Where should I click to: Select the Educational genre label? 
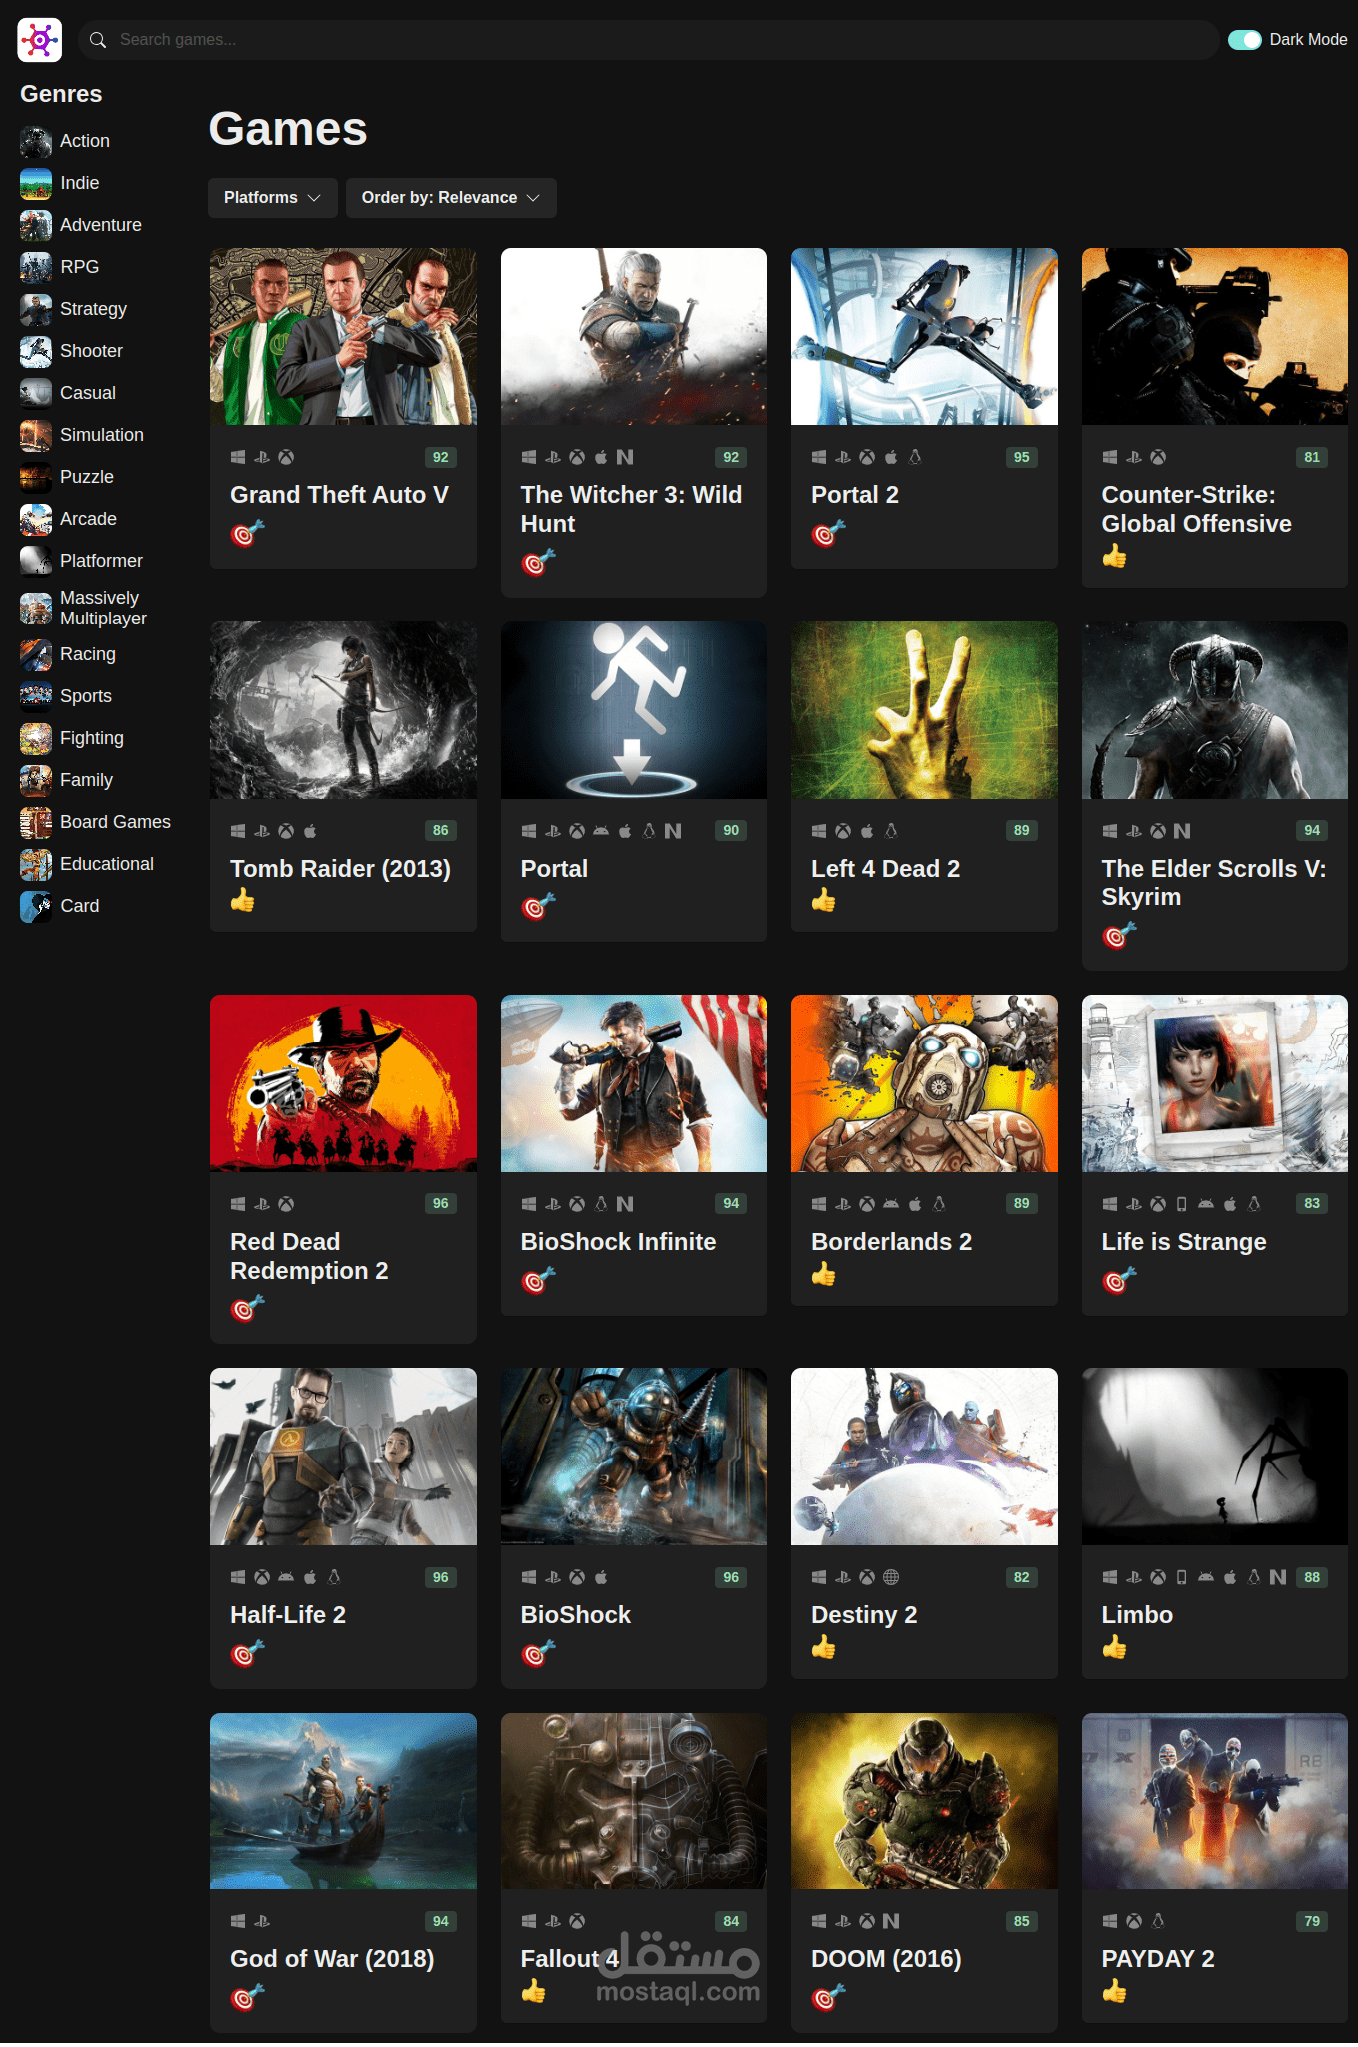pos(107,864)
